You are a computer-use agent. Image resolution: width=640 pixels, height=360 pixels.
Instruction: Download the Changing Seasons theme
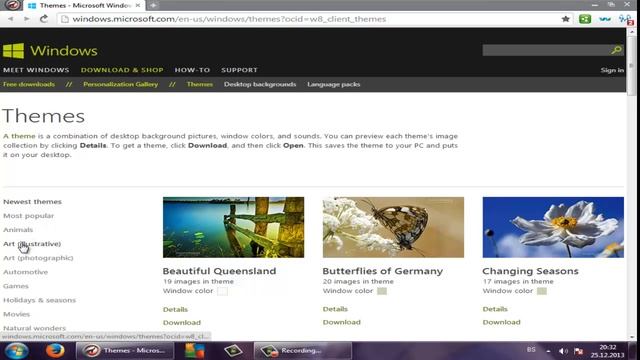pos(501,322)
